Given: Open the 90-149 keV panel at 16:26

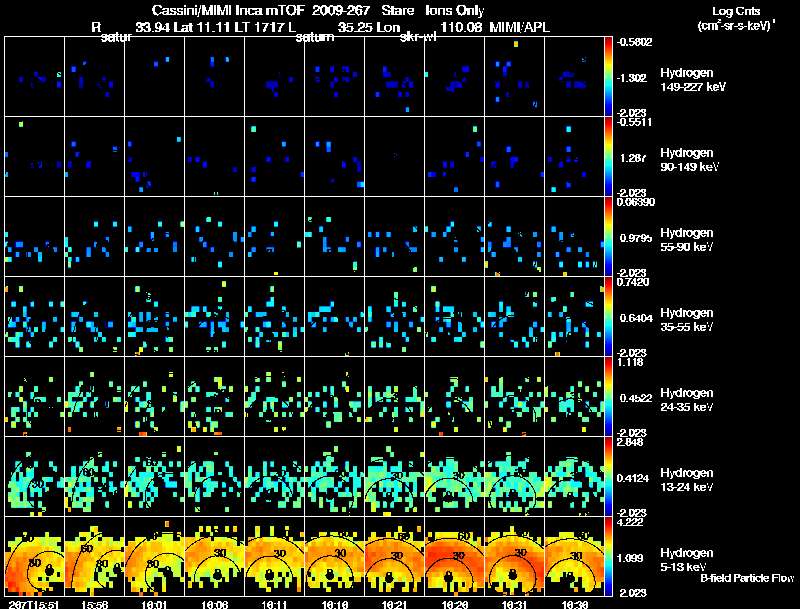Looking at the screenshot, I should [455, 157].
